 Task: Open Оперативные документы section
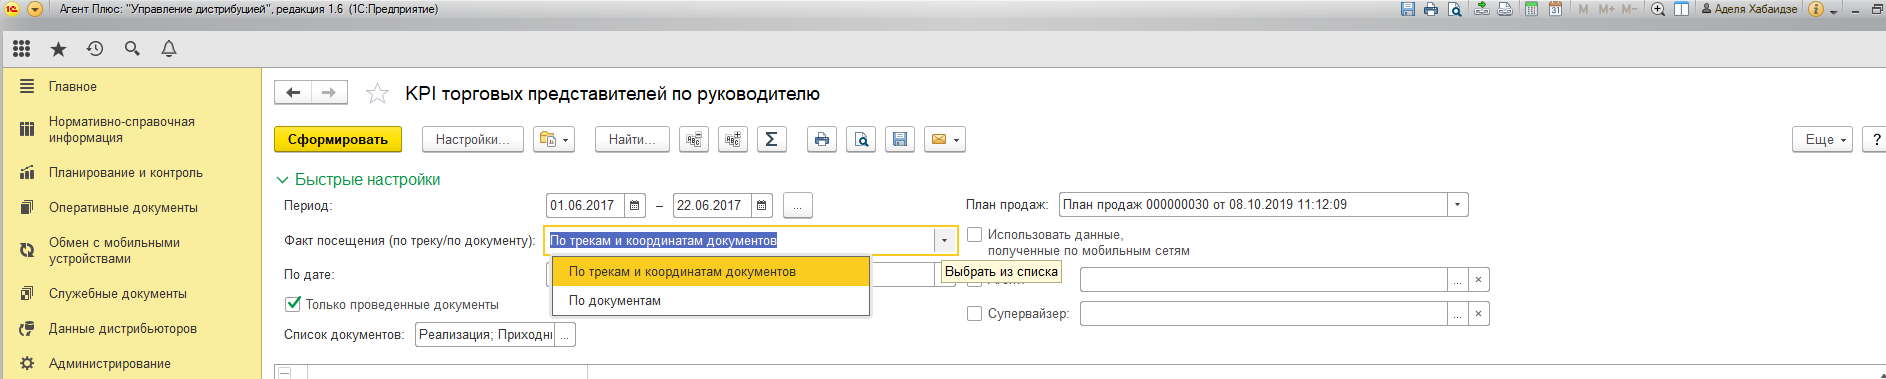point(130,208)
